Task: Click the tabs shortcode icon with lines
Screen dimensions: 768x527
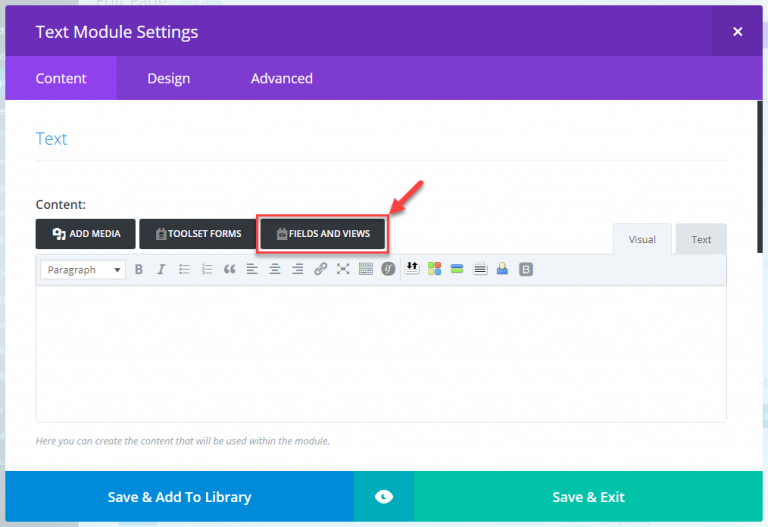Action: (x=480, y=269)
